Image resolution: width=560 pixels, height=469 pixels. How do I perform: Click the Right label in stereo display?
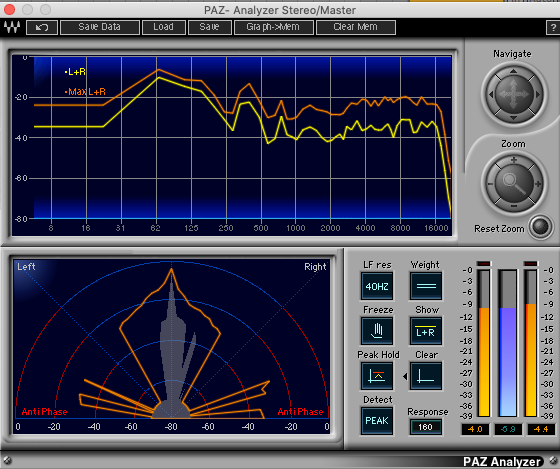(x=315, y=267)
